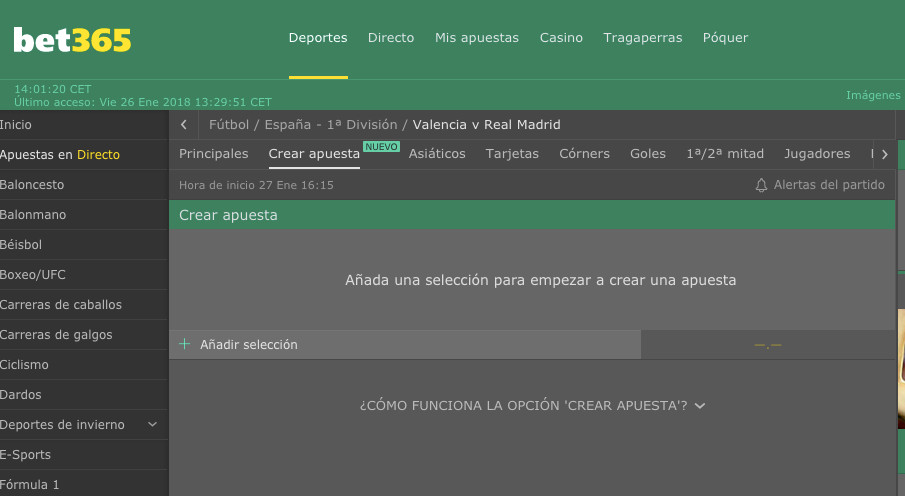The image size is (905, 496).
Task: Switch to the Principales tab
Action: point(213,154)
